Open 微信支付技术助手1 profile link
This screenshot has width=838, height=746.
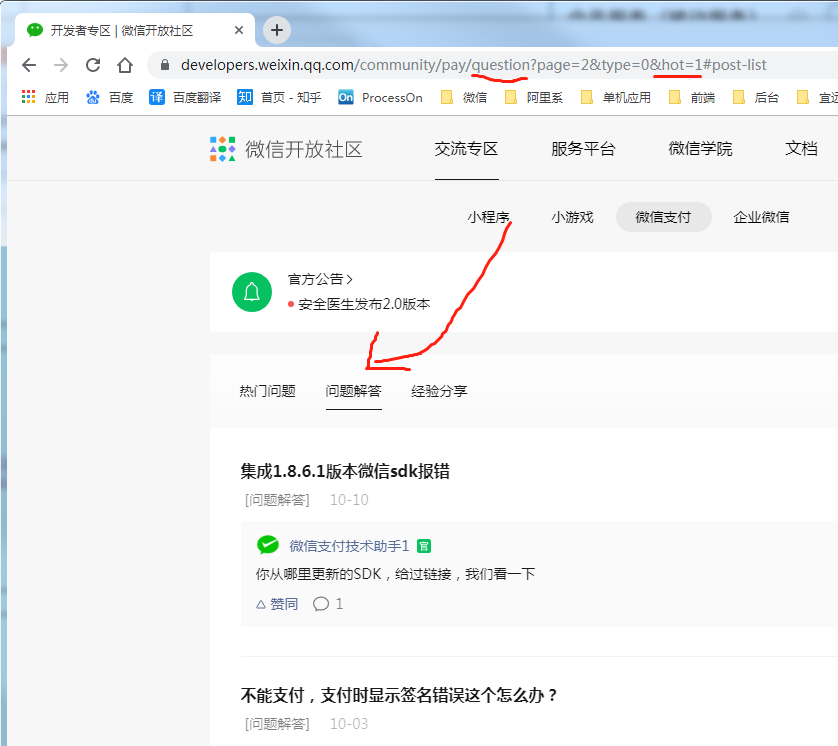coord(349,546)
